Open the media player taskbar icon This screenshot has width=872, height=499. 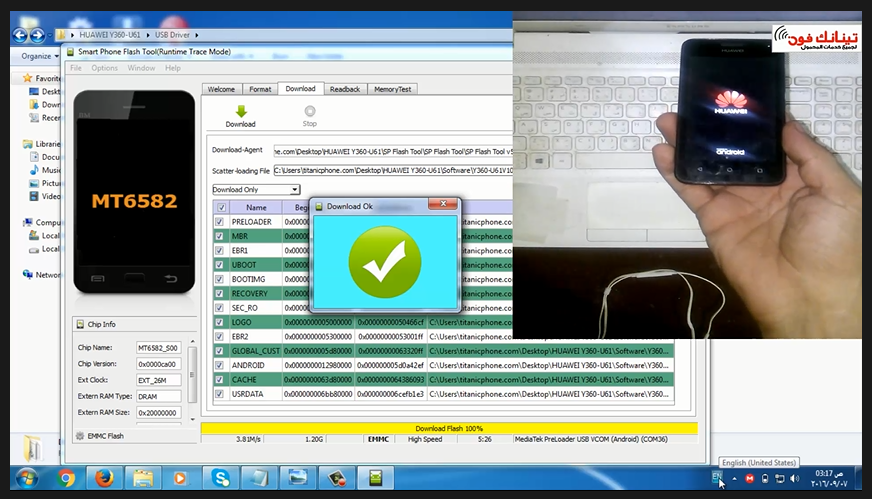coord(180,478)
